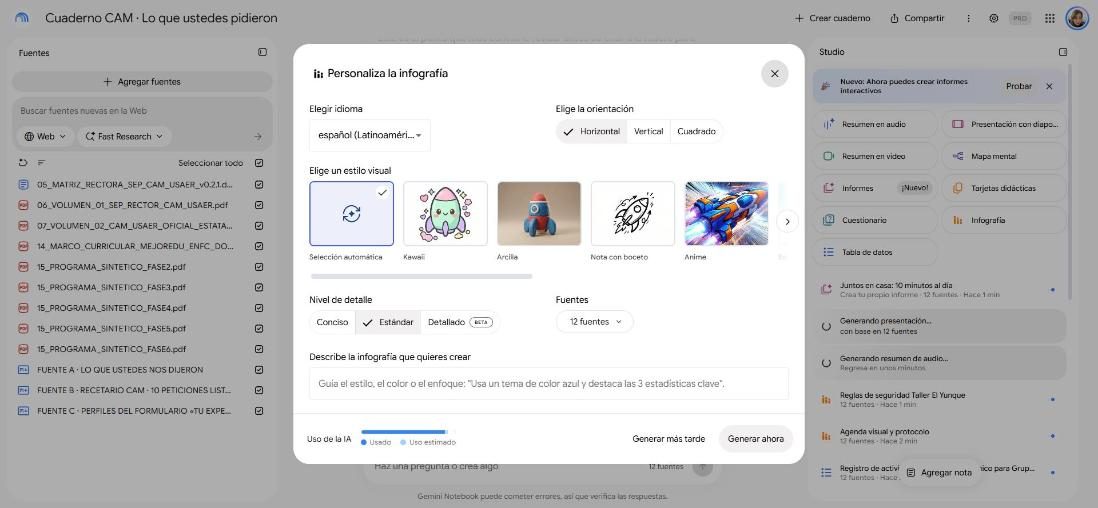Create Tarjetas didácticas in Studio

pyautogui.click(x=1003, y=188)
